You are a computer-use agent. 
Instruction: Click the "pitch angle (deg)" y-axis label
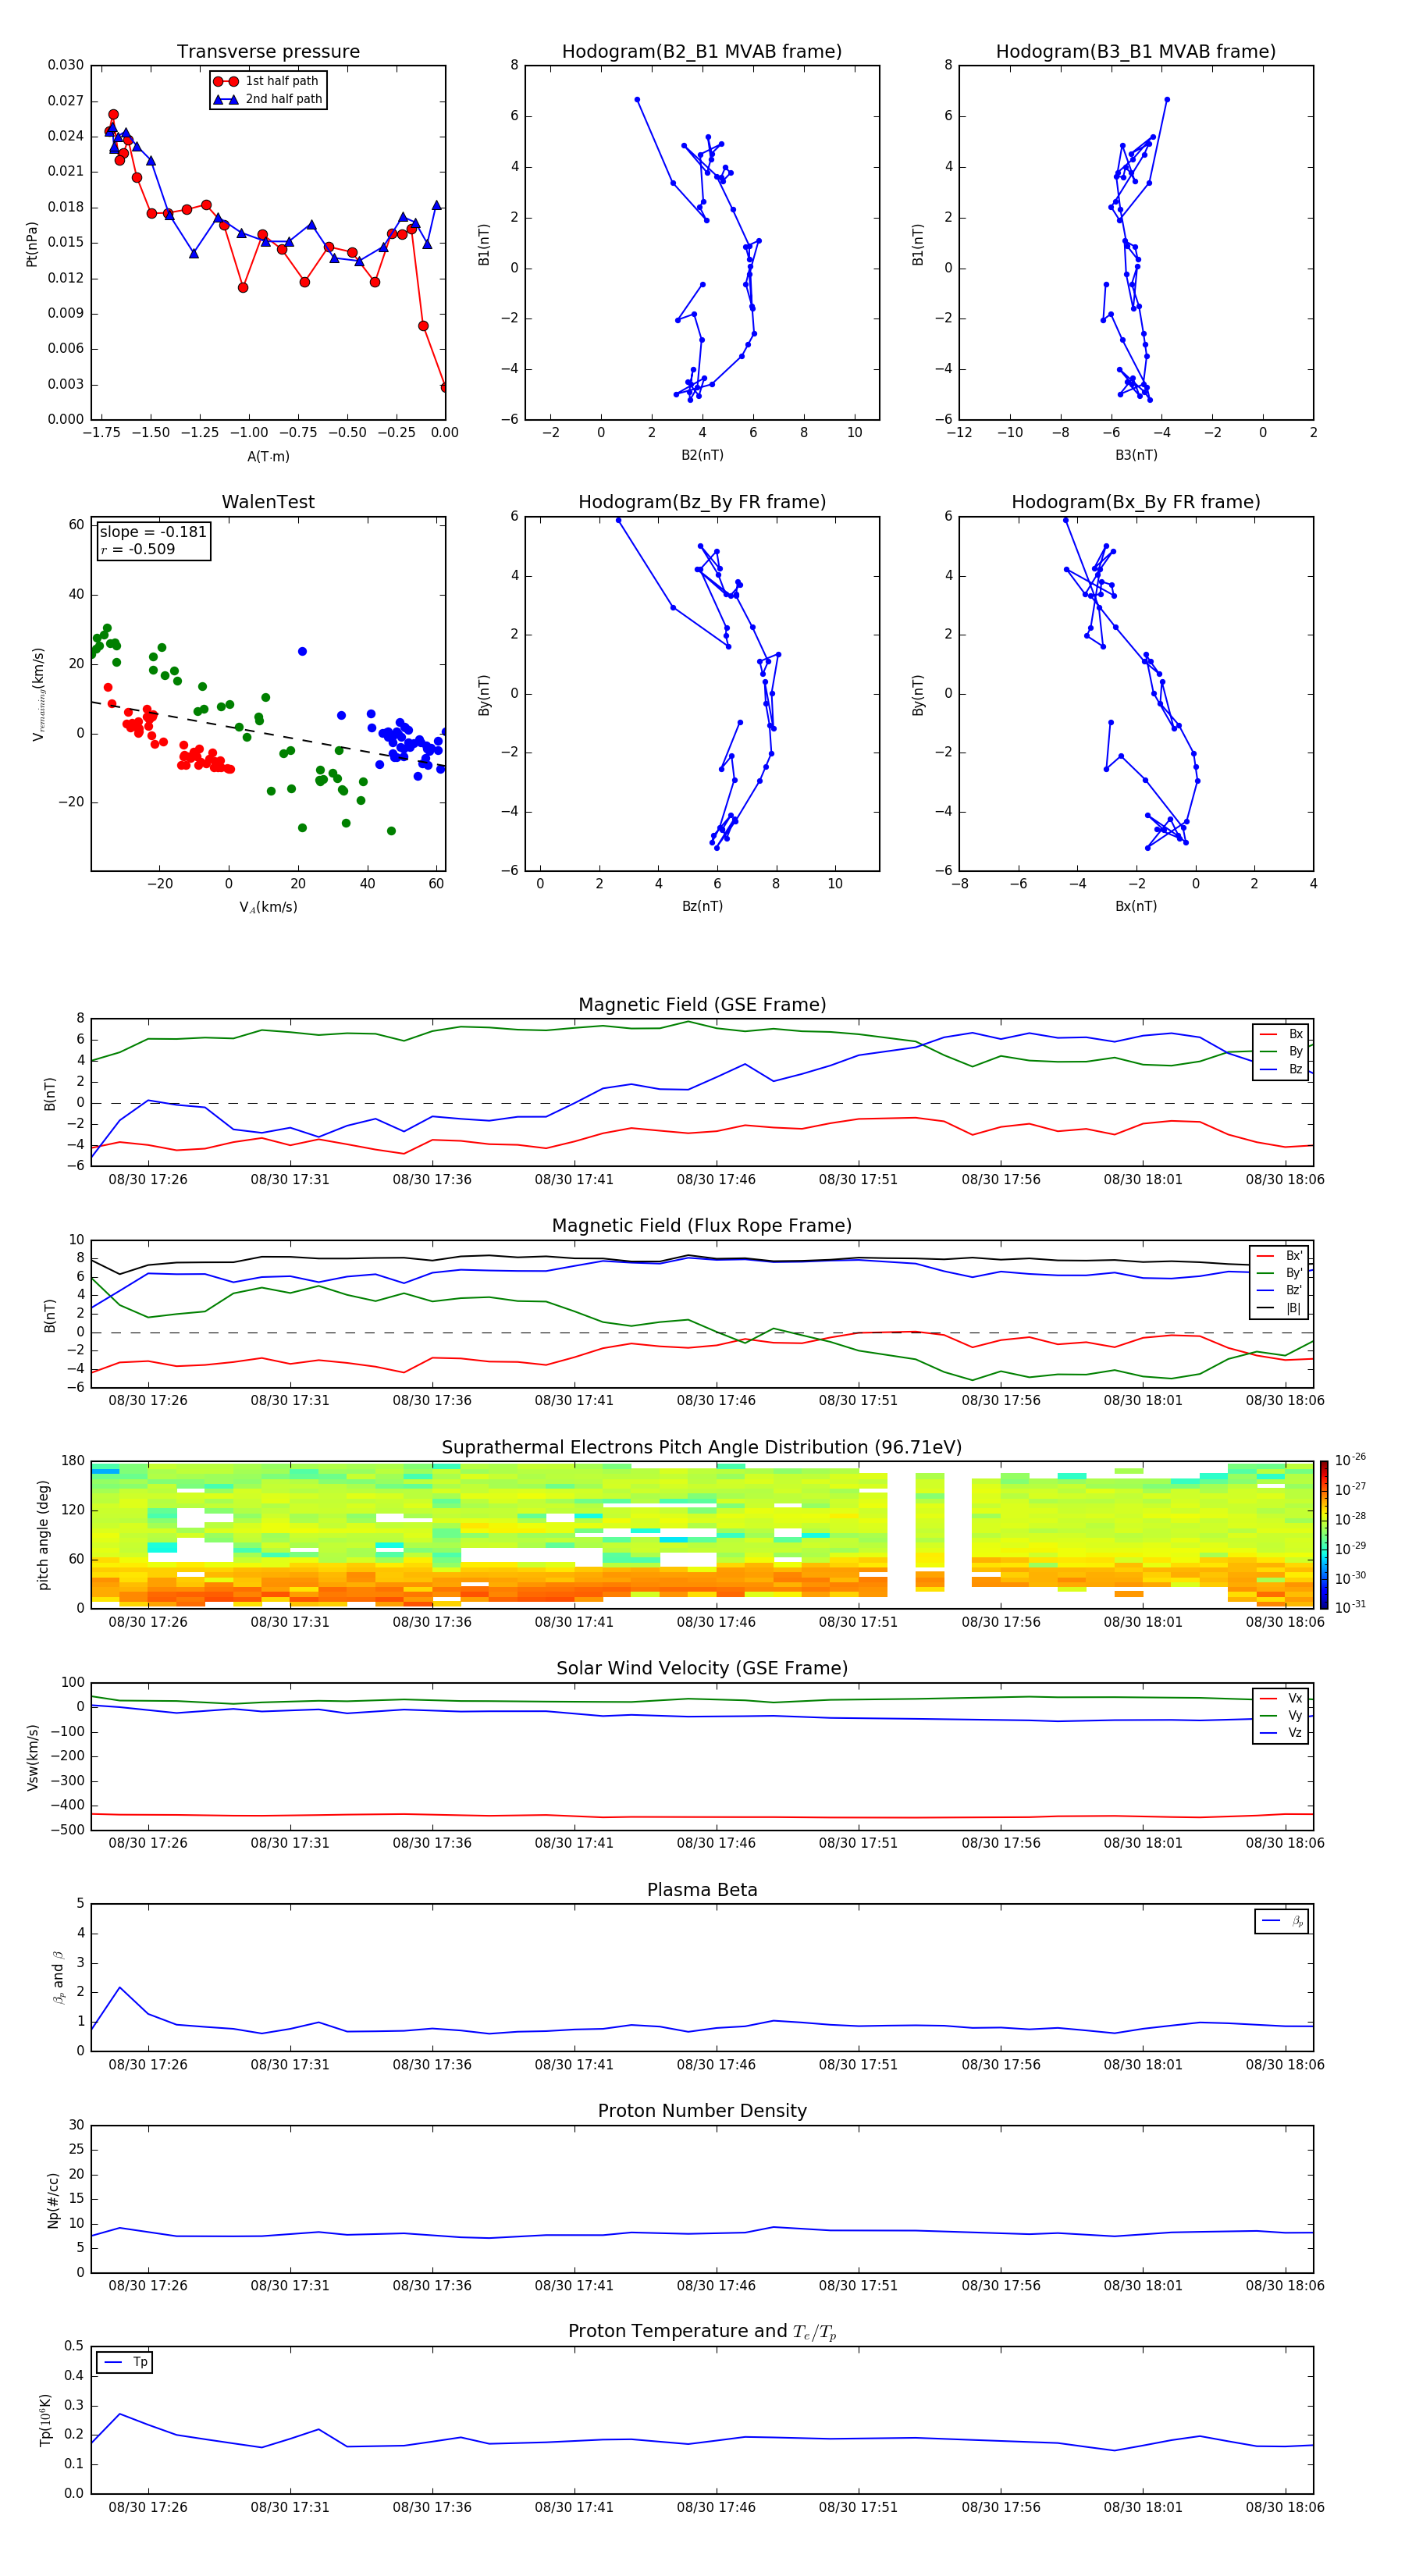(43, 1535)
